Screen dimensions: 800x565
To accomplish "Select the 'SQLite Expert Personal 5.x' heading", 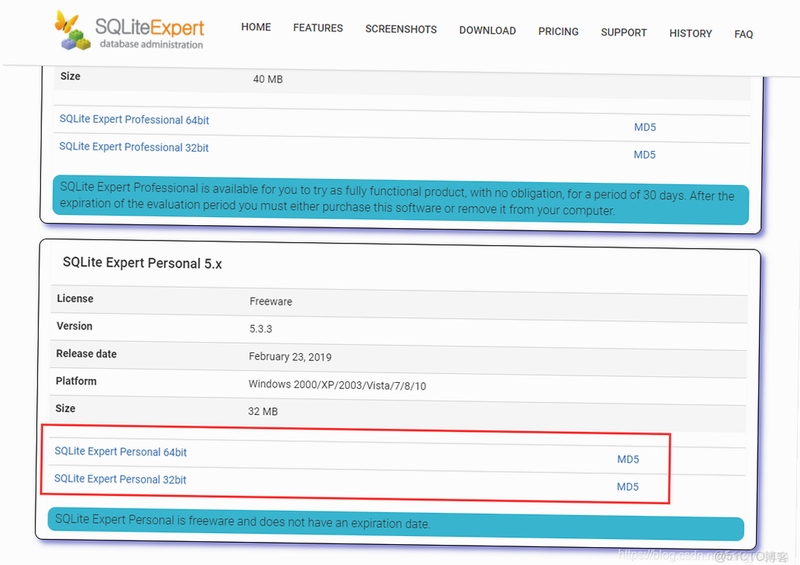I will tap(142, 263).
